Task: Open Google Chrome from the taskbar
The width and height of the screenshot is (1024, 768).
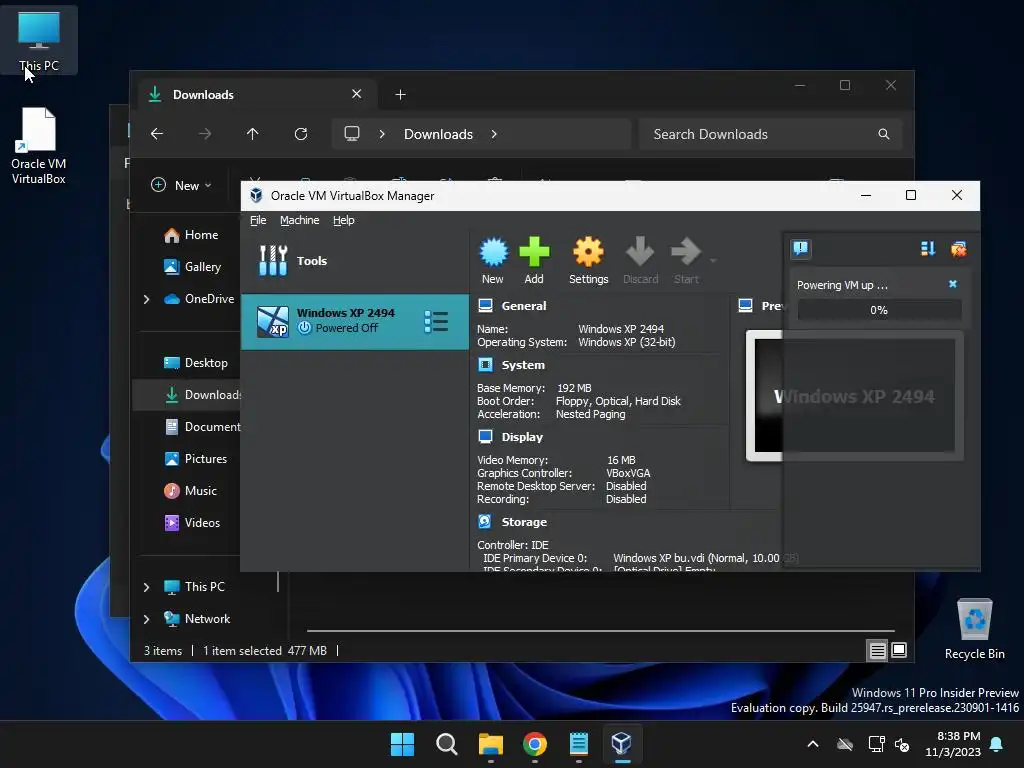Action: coord(535,744)
